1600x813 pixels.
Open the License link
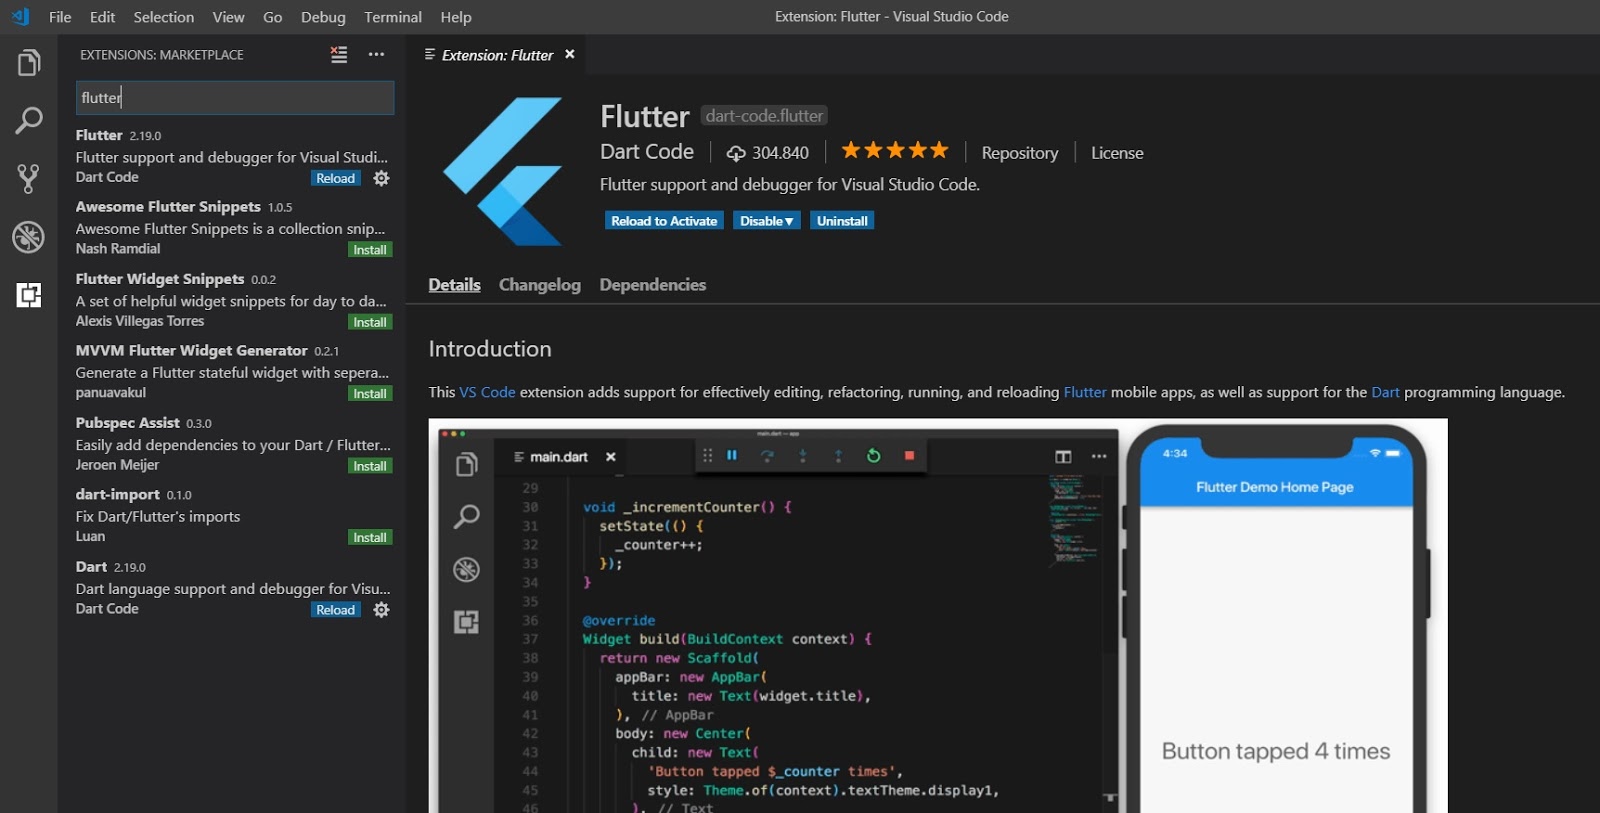point(1117,153)
